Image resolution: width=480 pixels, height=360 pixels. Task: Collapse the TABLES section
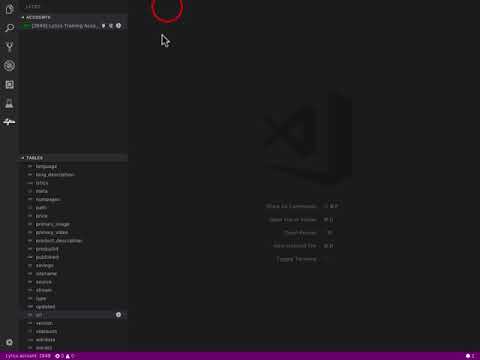[x=32, y=158]
